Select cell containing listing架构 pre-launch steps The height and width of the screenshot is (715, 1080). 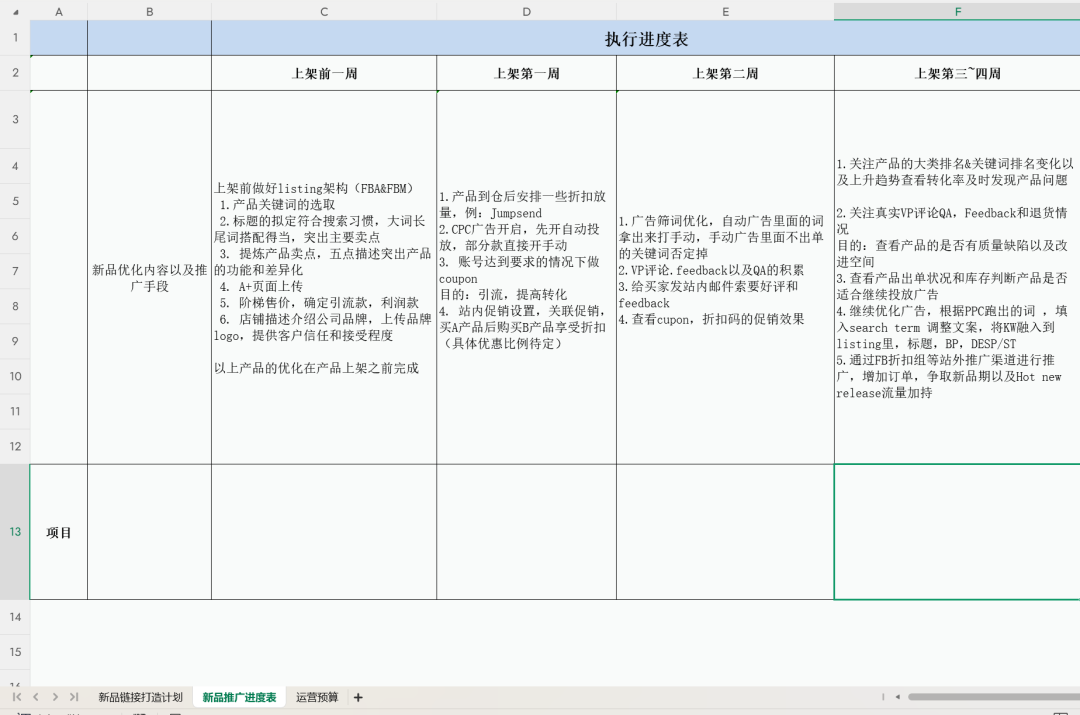[324, 278]
